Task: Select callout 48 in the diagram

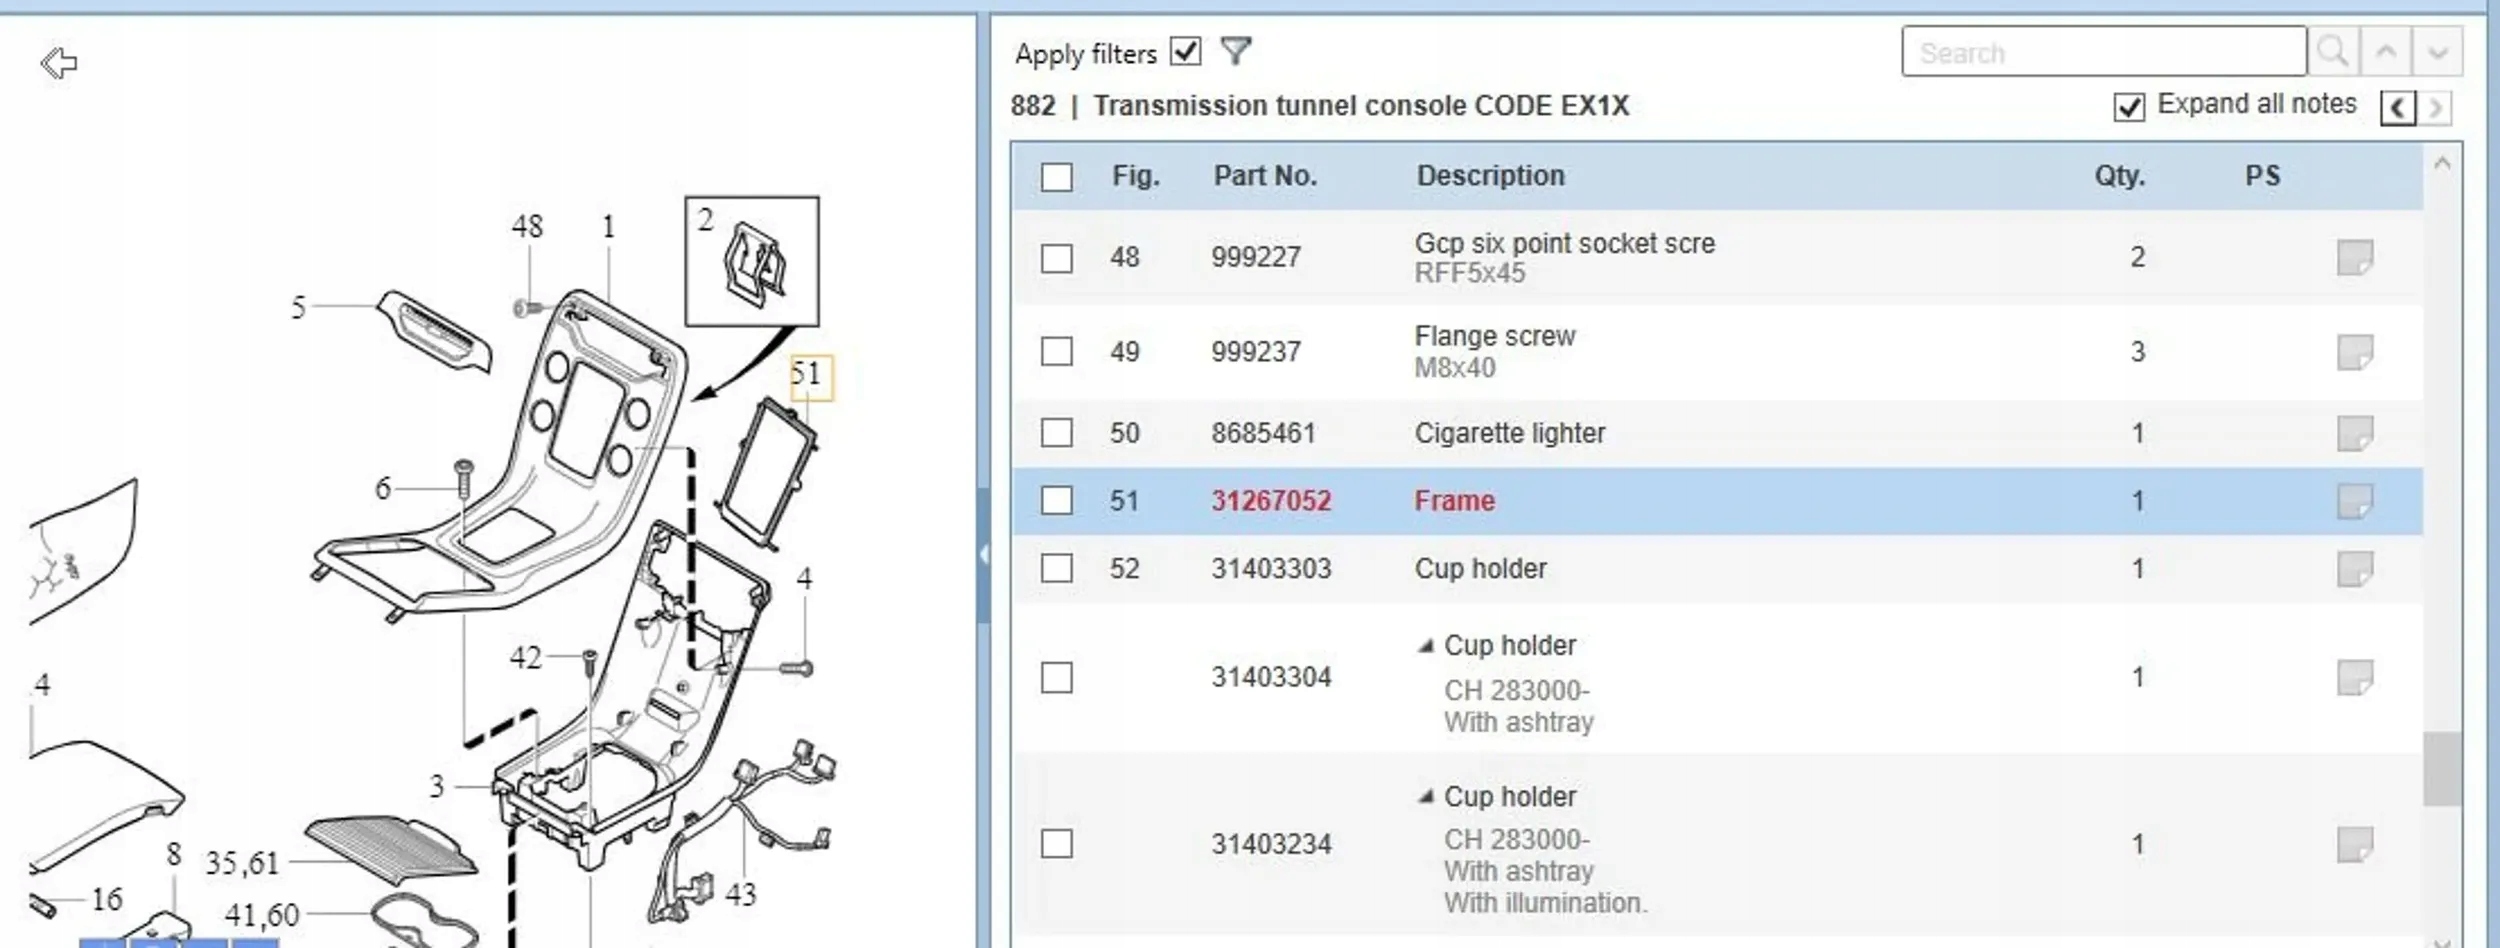Action: coord(527,226)
